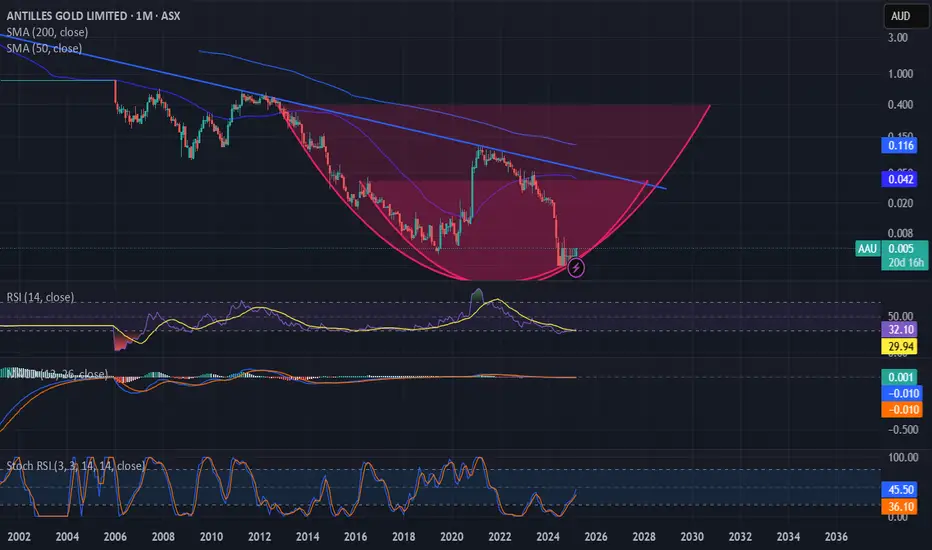Click the MACD indicator legend label
Image resolution: width=932 pixels, height=550 pixels.
click(56, 374)
